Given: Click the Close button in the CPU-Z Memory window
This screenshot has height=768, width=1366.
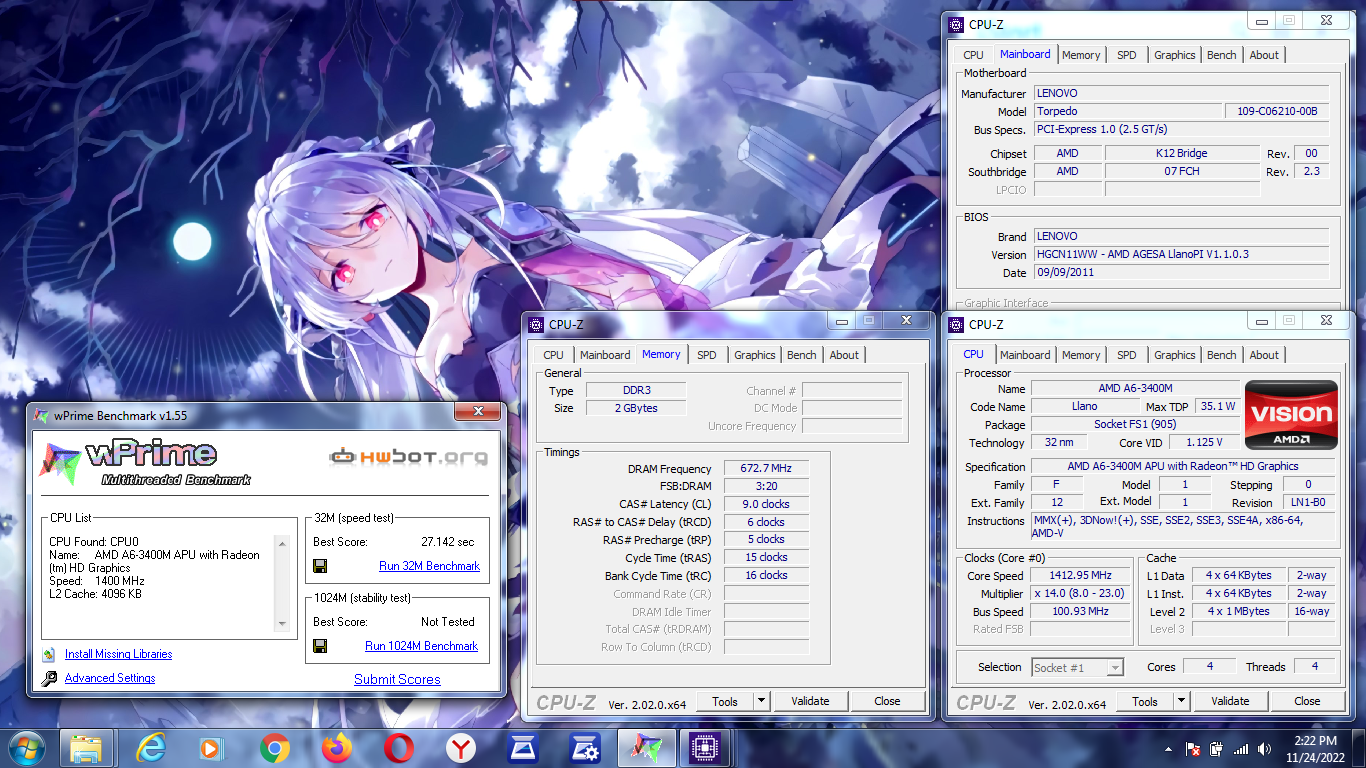Looking at the screenshot, I should [x=887, y=701].
